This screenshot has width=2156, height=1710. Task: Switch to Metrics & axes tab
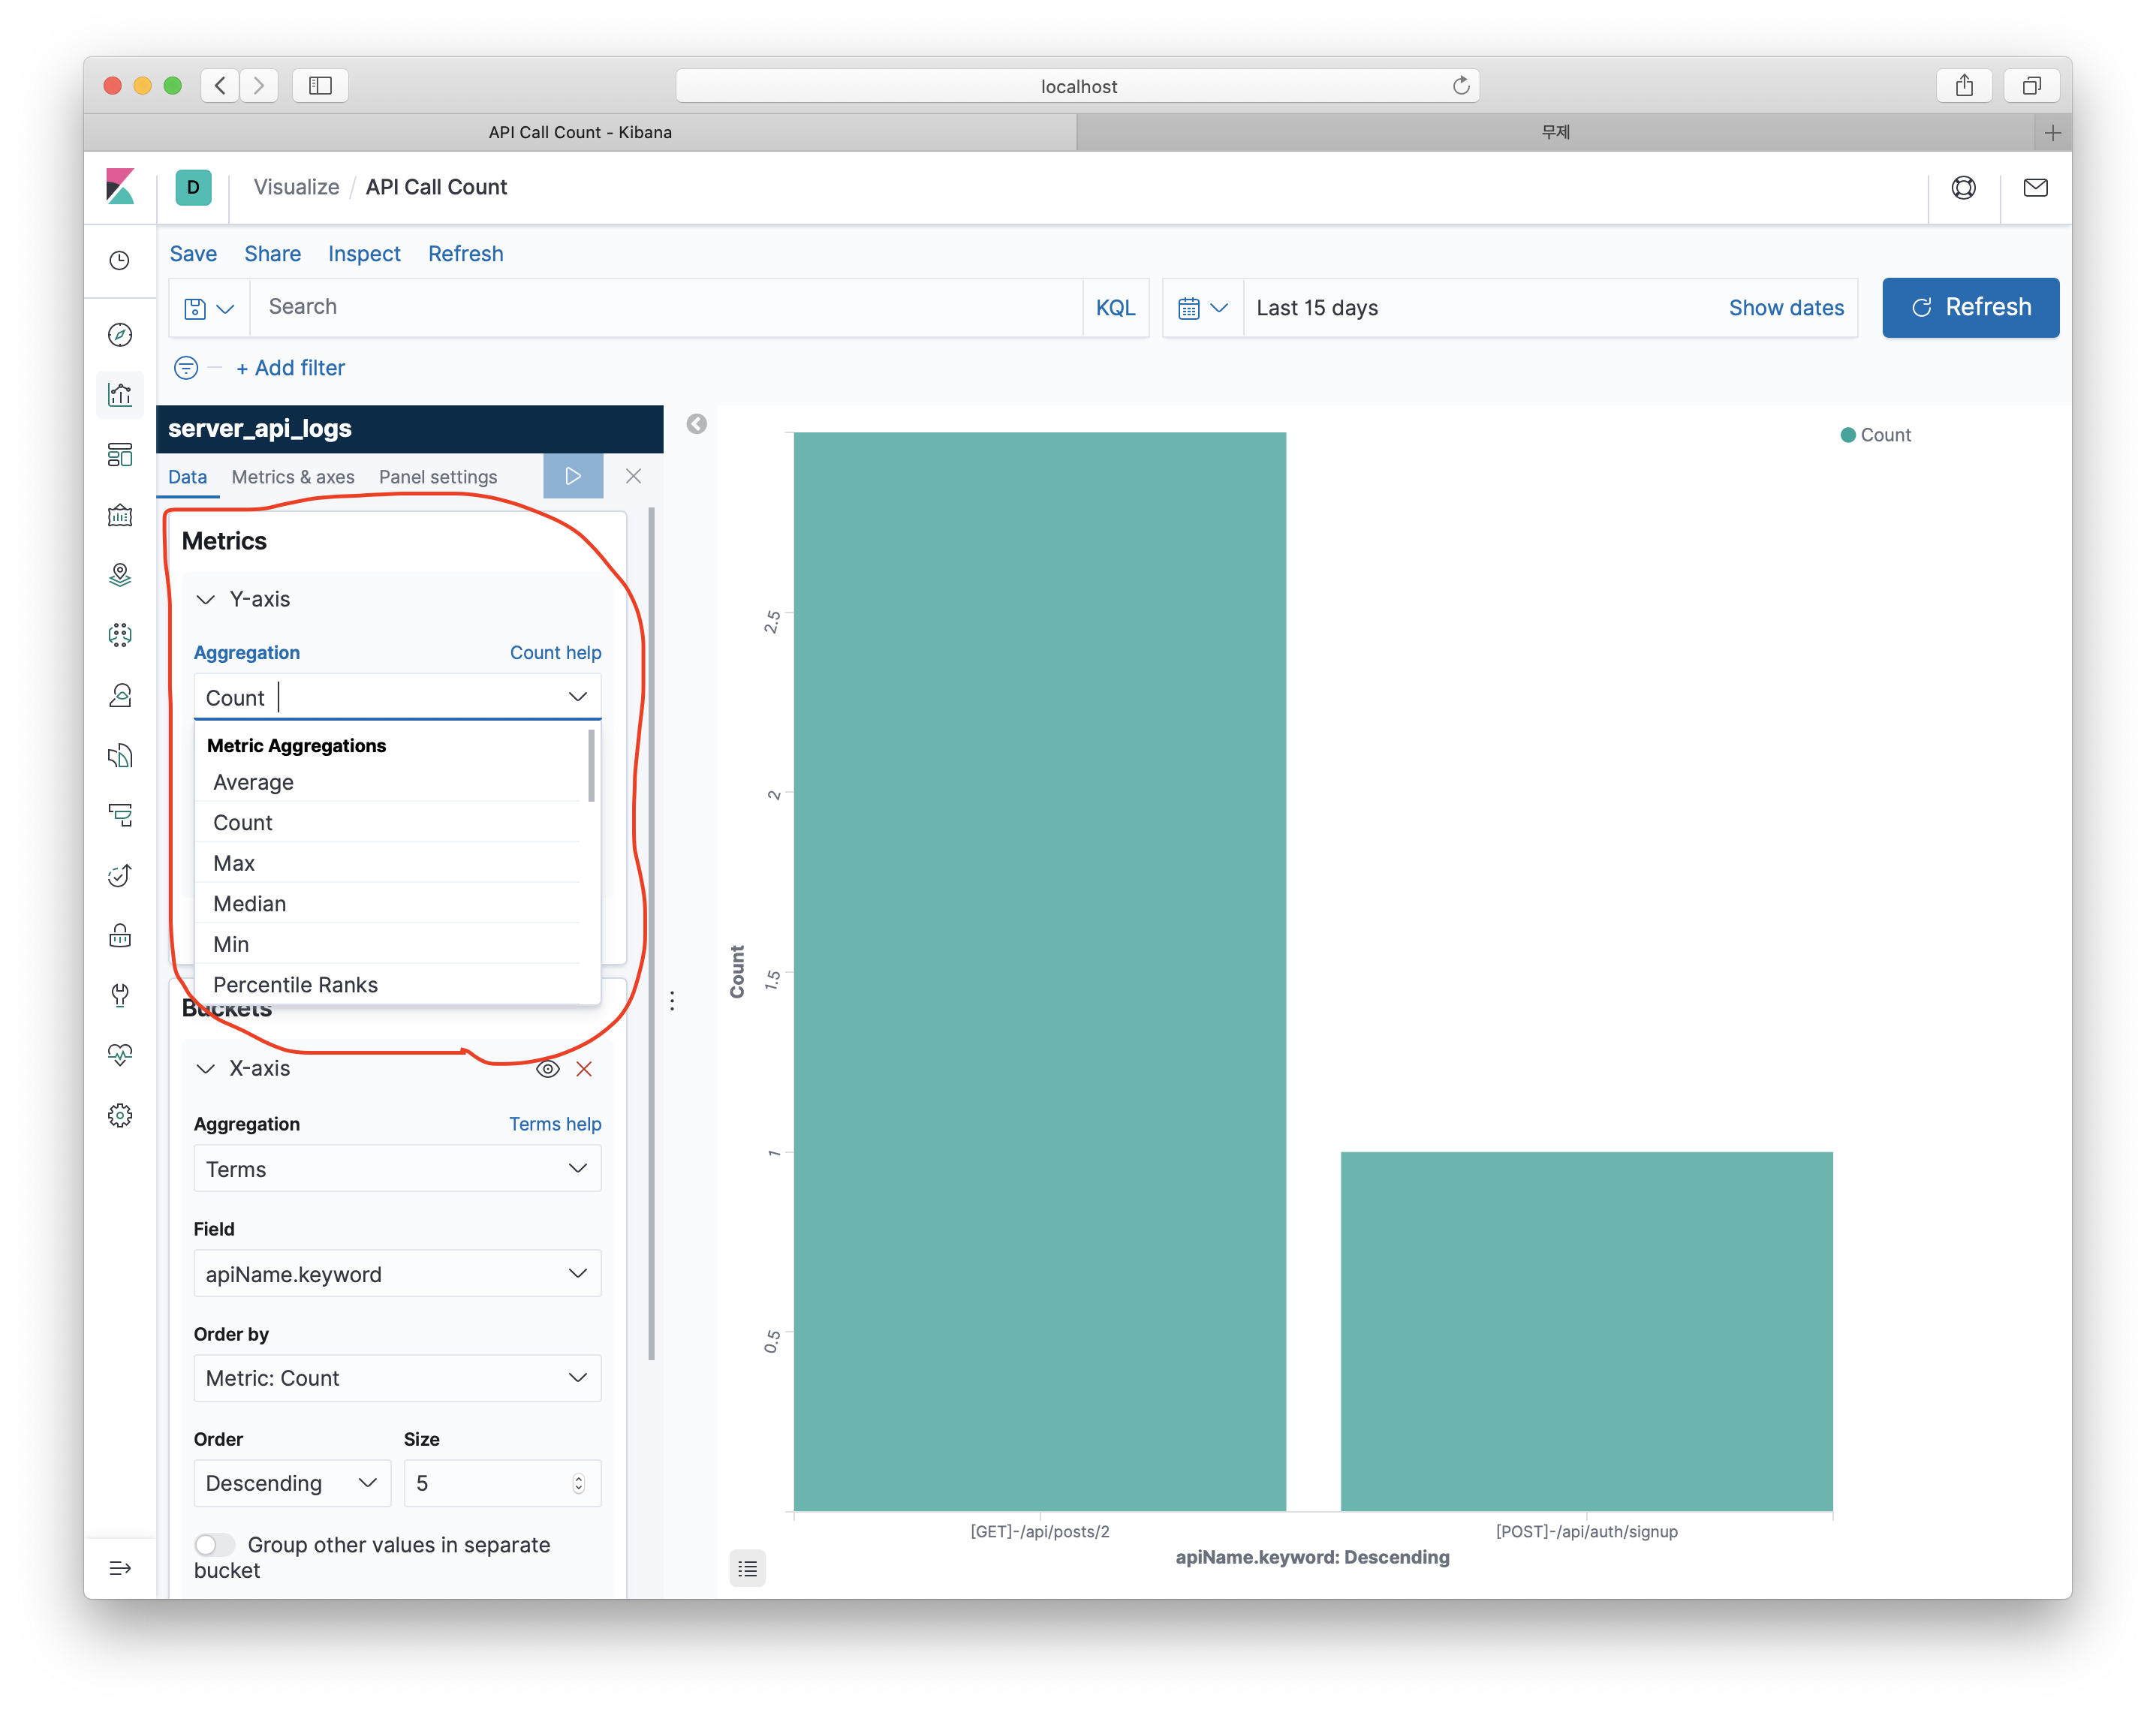pyautogui.click(x=293, y=477)
